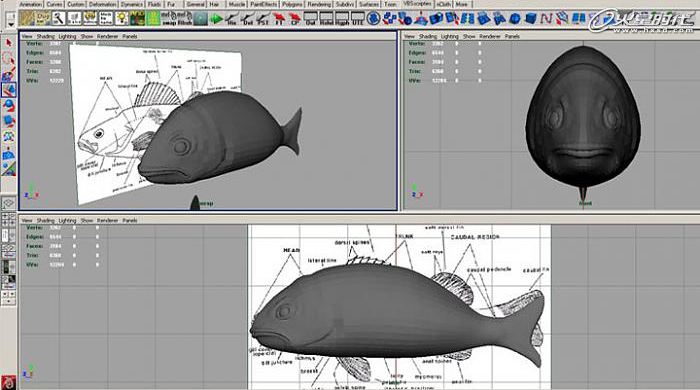Click the Del shelf button
The image size is (700, 390).
[x=248, y=18]
